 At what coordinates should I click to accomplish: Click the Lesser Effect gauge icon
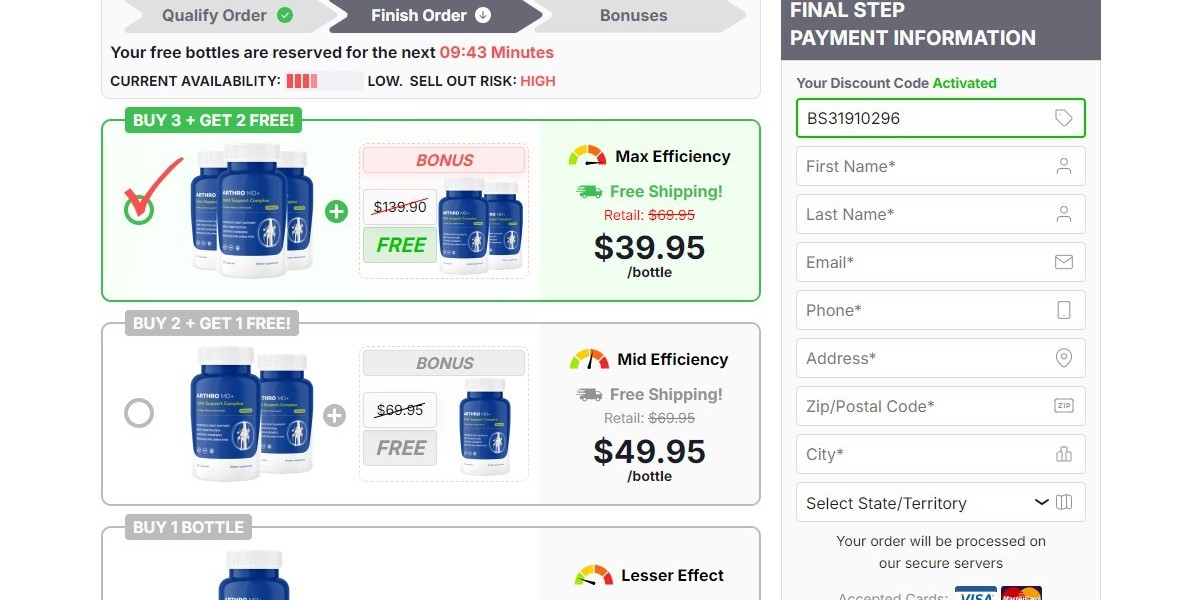pyautogui.click(x=593, y=575)
